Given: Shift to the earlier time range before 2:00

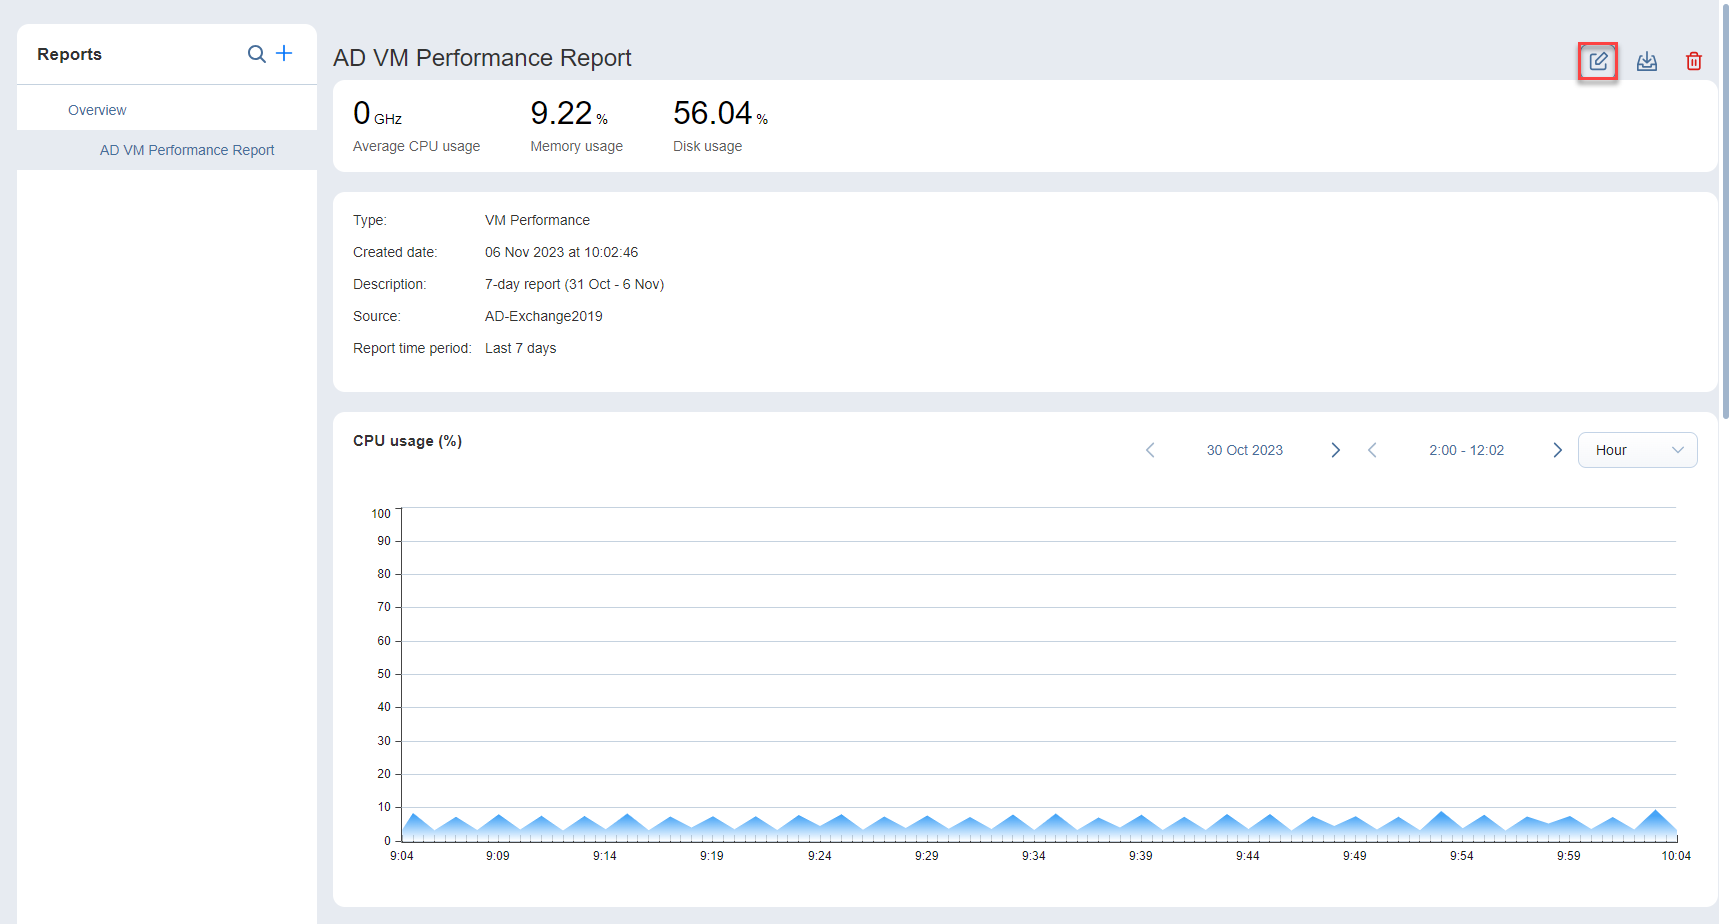Looking at the screenshot, I should coord(1372,450).
